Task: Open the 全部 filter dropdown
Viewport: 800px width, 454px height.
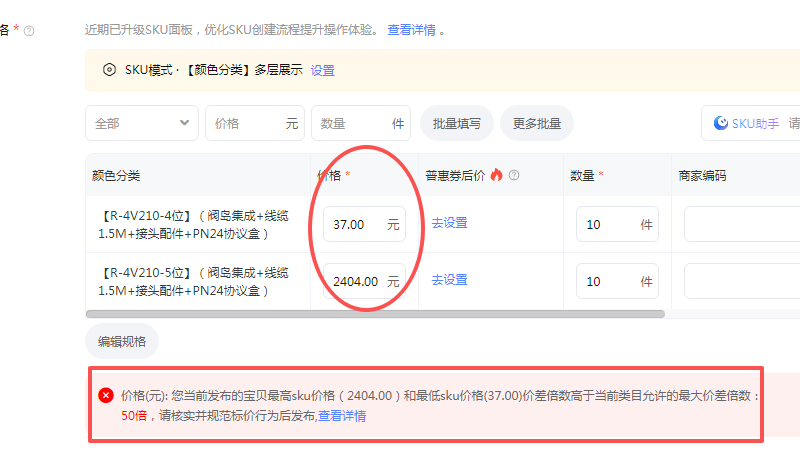Action: 141,124
